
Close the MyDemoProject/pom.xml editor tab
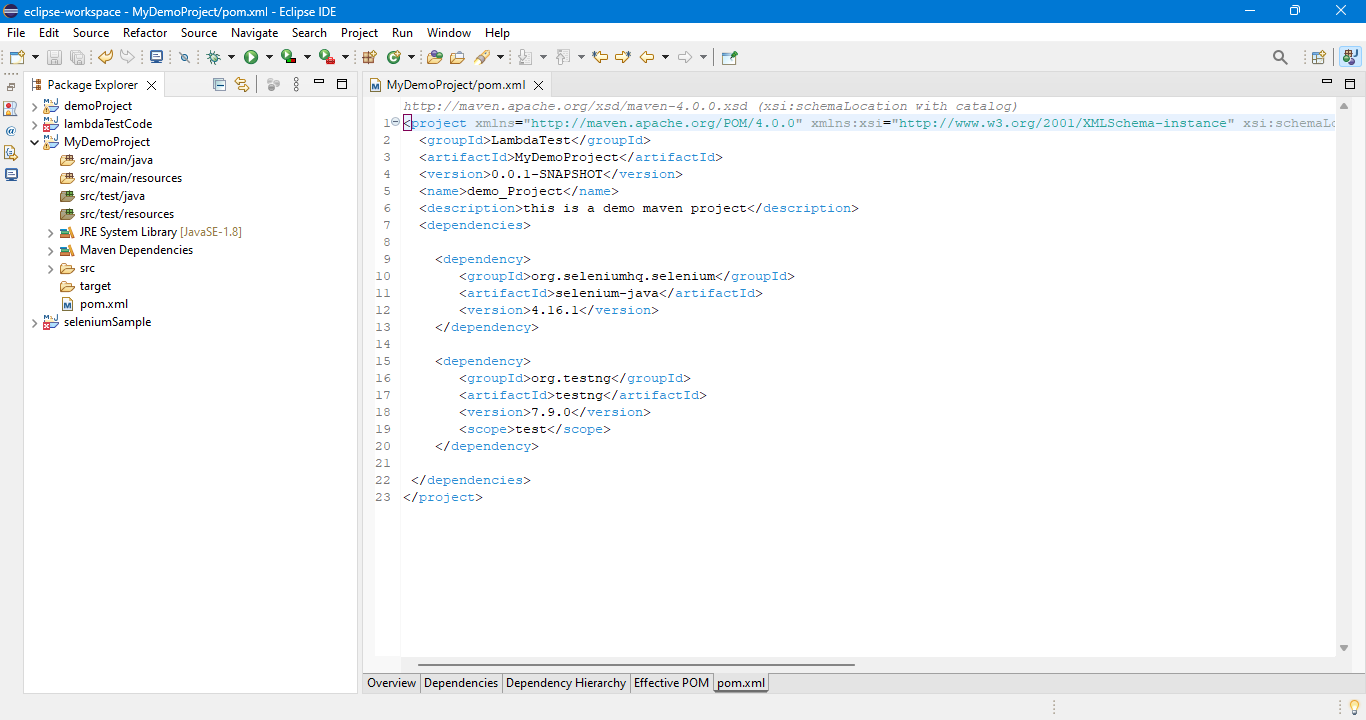click(x=538, y=86)
